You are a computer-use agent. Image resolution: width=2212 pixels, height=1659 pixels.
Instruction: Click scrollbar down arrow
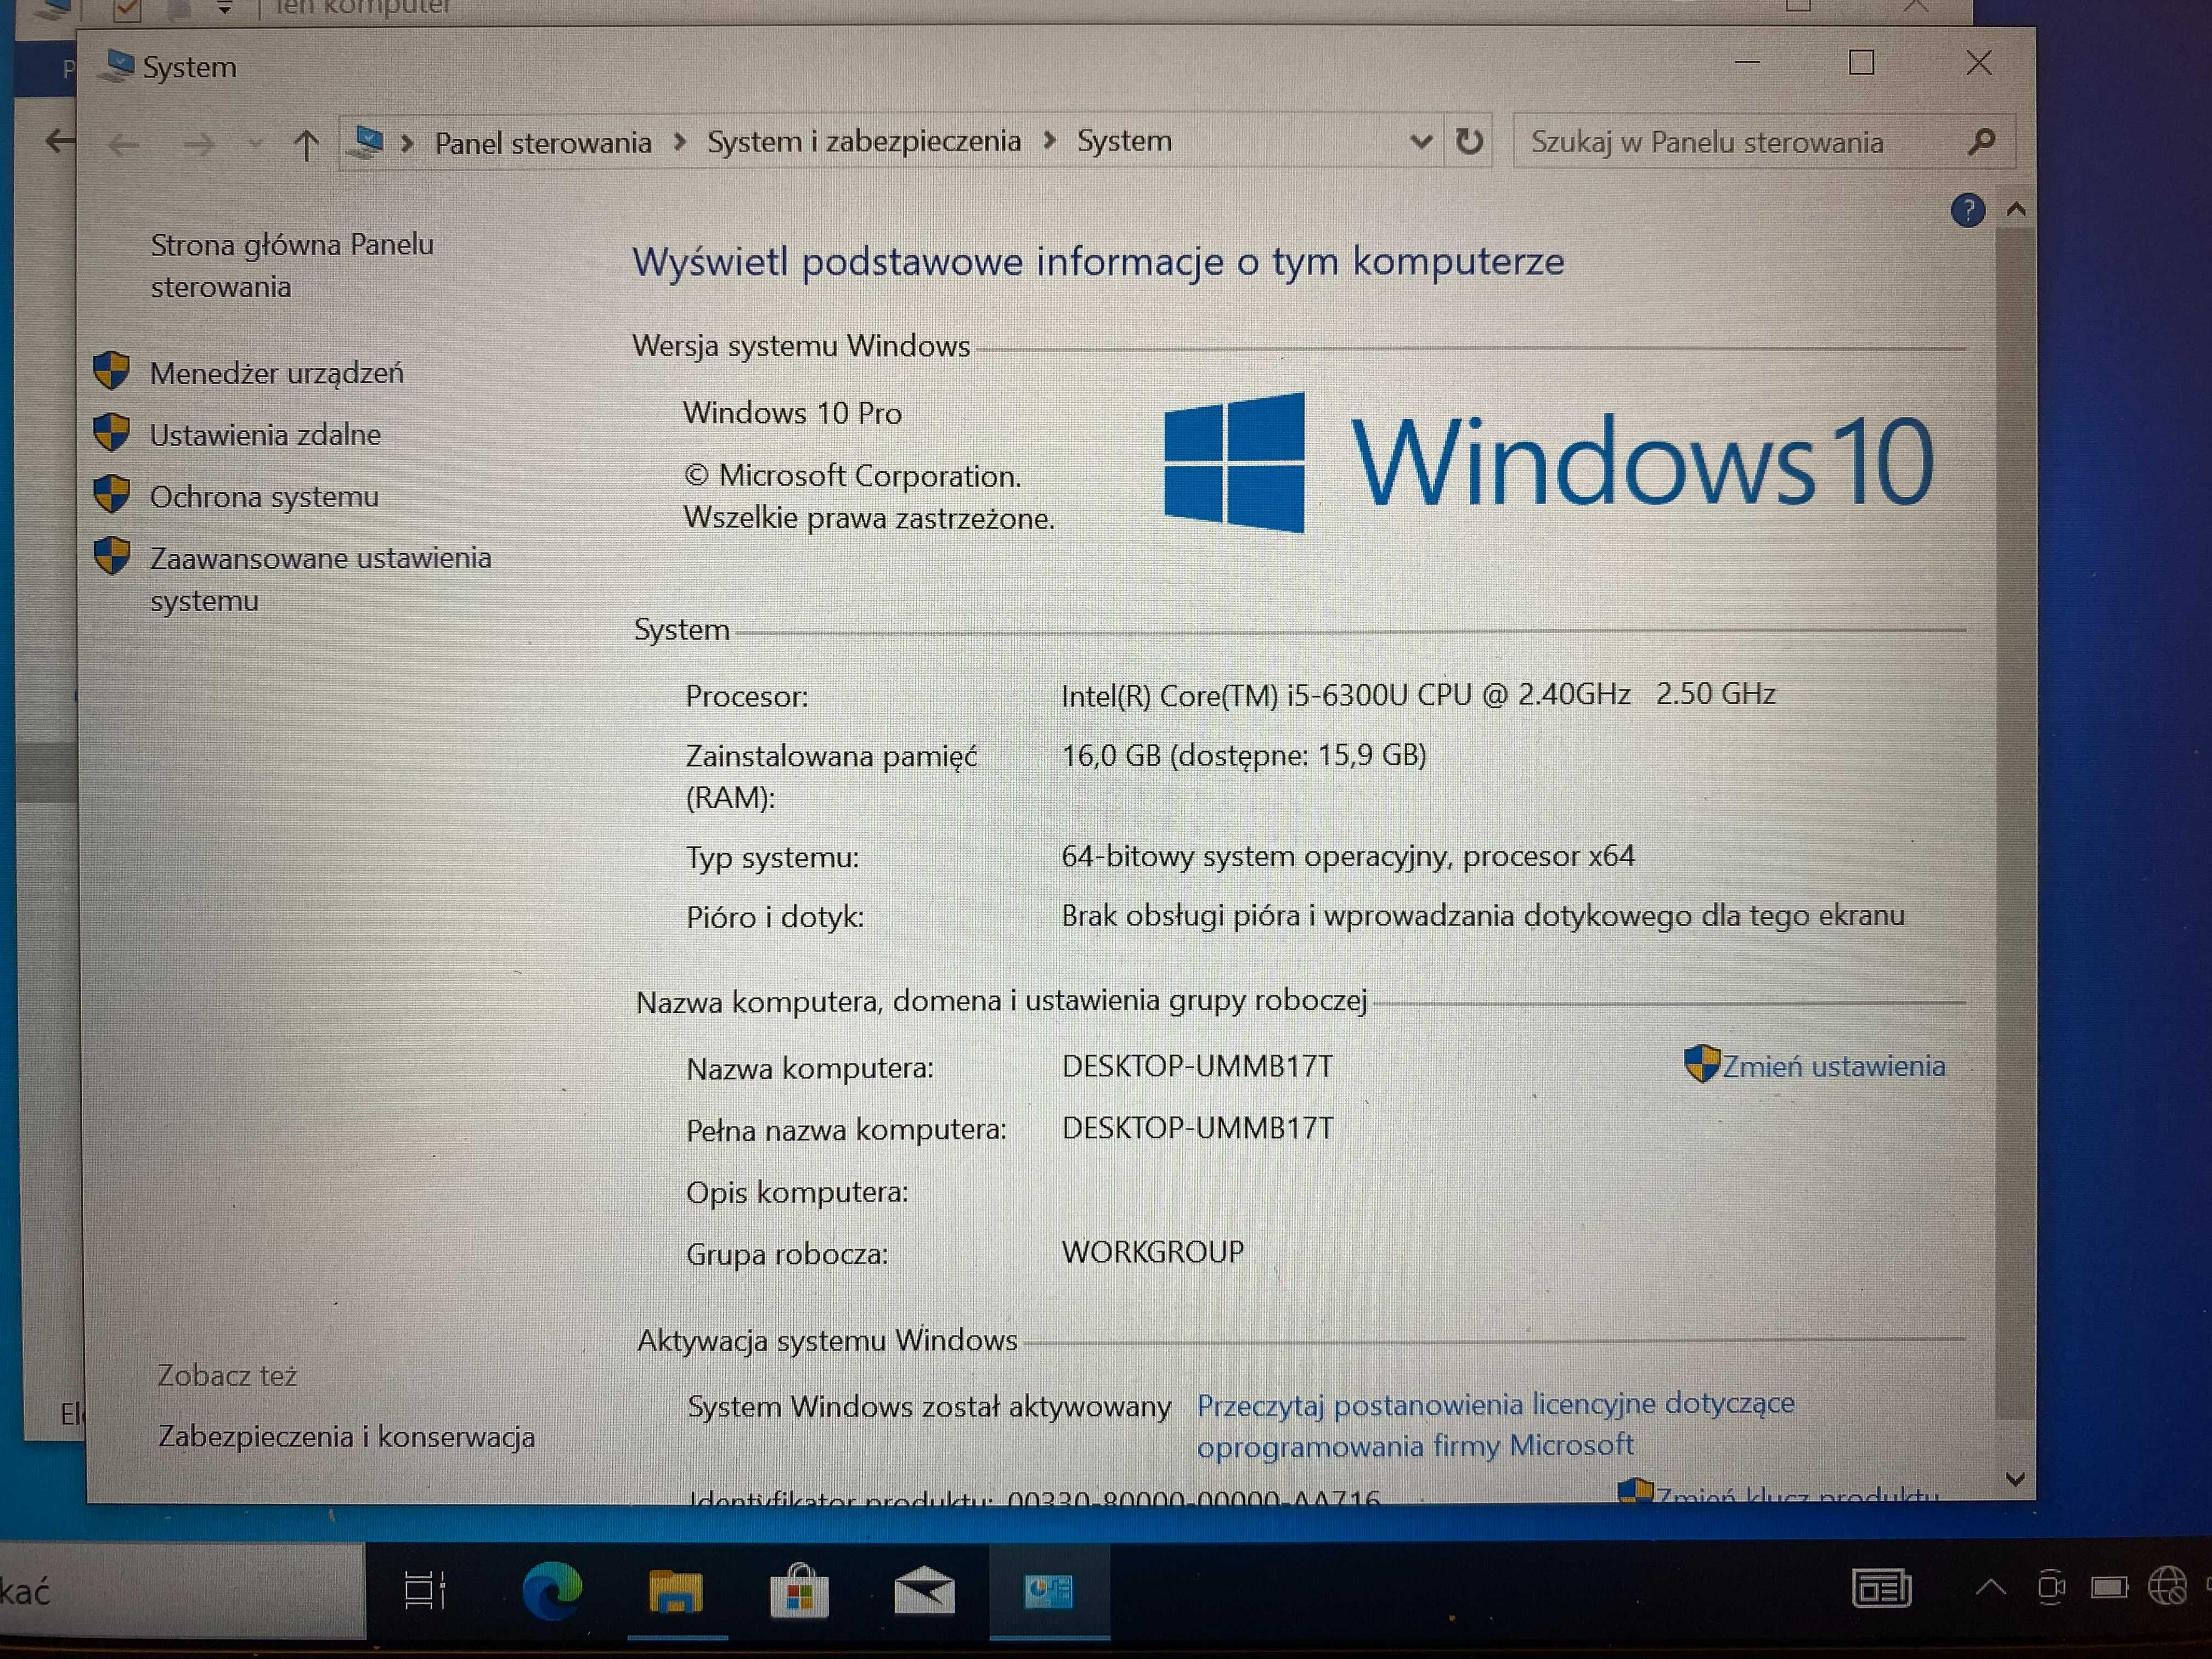point(2015,1478)
